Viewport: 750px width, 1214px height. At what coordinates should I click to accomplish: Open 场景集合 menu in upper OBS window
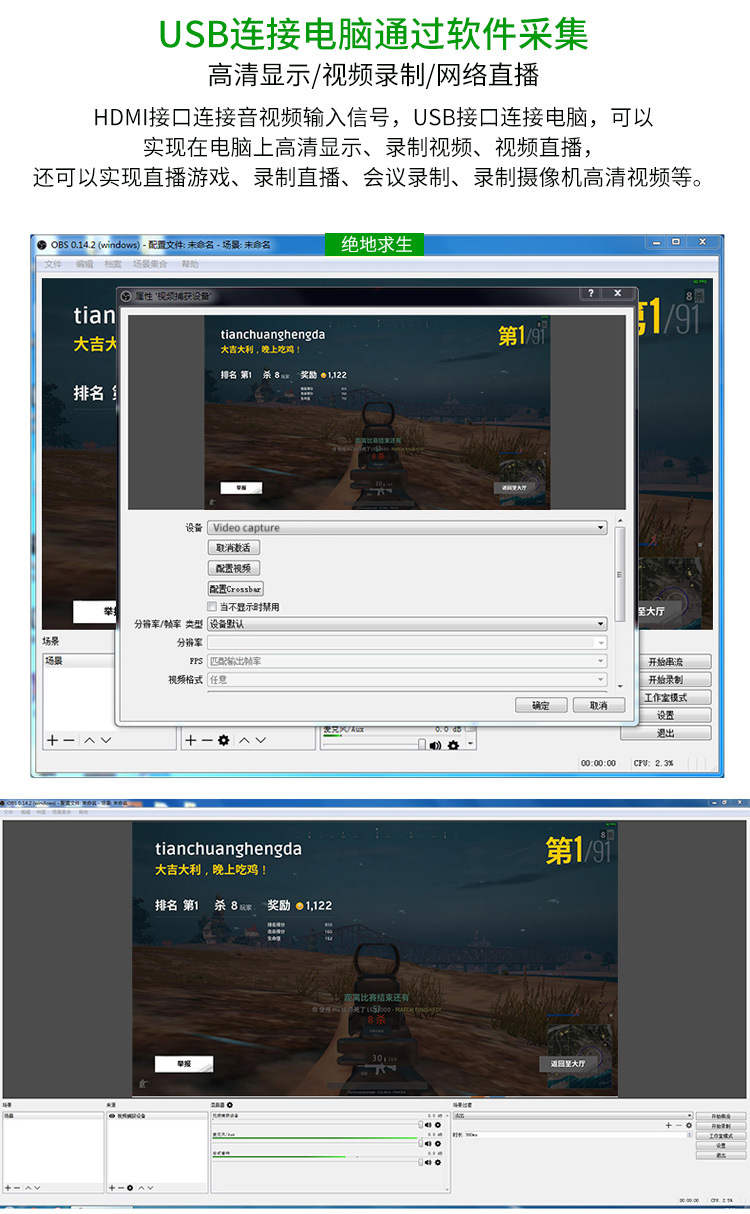pyautogui.click(x=150, y=264)
